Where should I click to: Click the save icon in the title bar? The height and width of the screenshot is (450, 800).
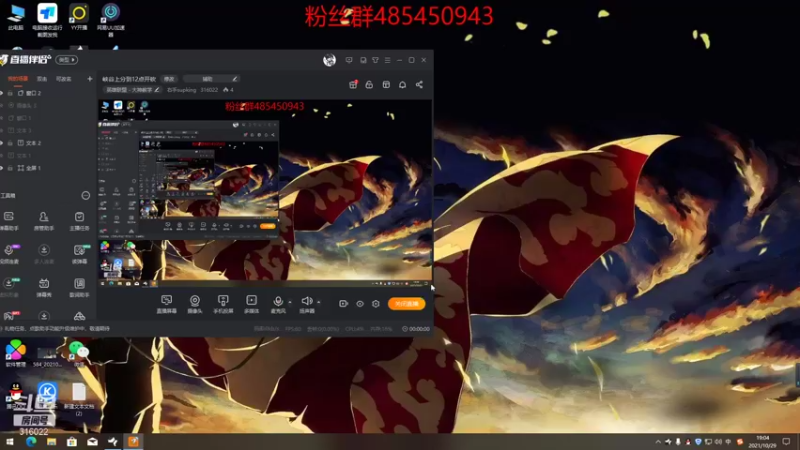(363, 60)
